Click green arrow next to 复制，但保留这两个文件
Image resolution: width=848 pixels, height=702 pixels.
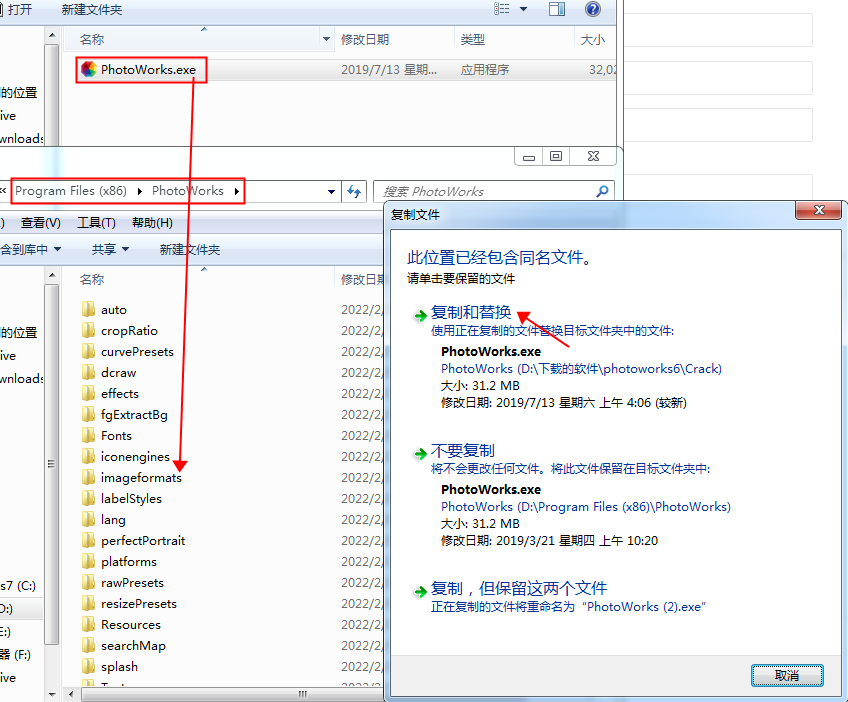(x=420, y=591)
